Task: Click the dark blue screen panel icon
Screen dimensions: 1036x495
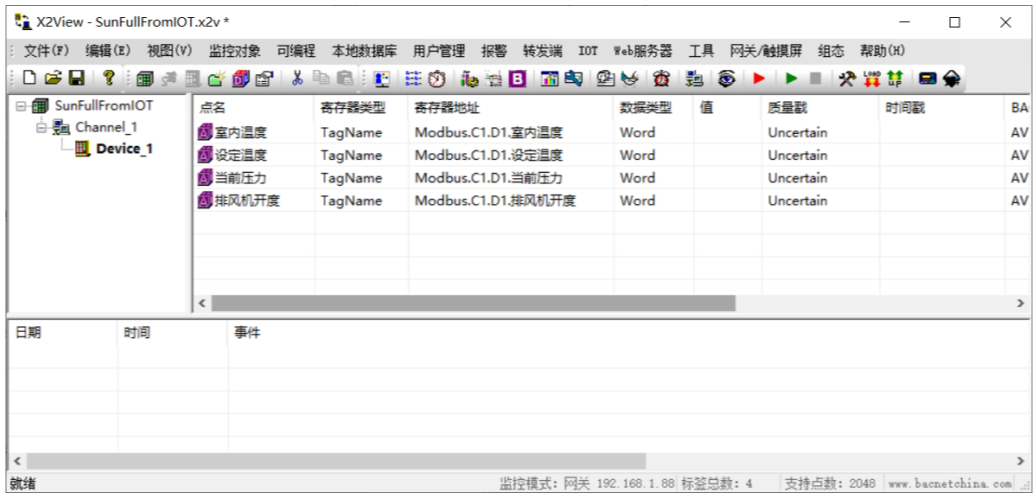Action: pyautogui.click(x=928, y=79)
